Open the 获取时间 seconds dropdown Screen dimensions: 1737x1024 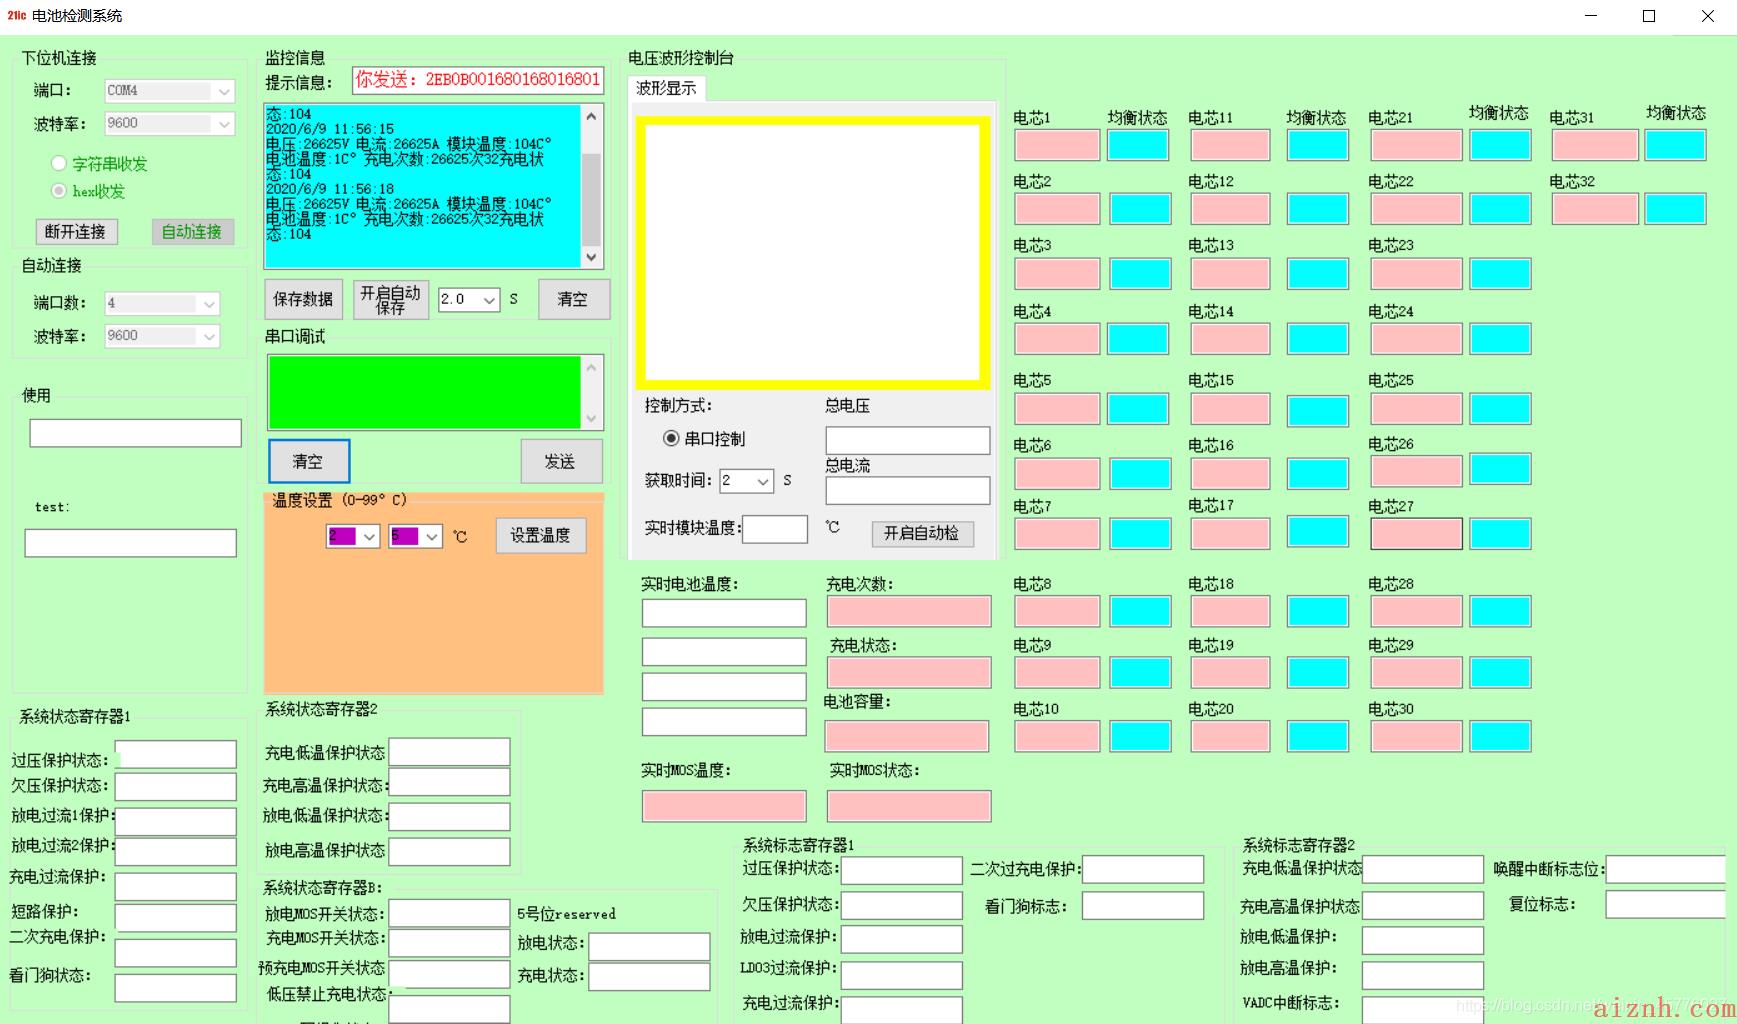tap(763, 481)
